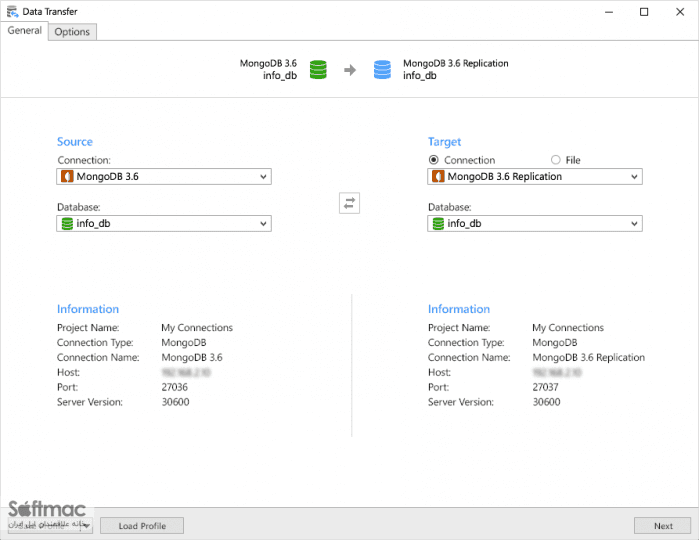The width and height of the screenshot is (699, 540).
Task: Click the target Connection Type value MongoDB
Action: pyautogui.click(x=555, y=343)
